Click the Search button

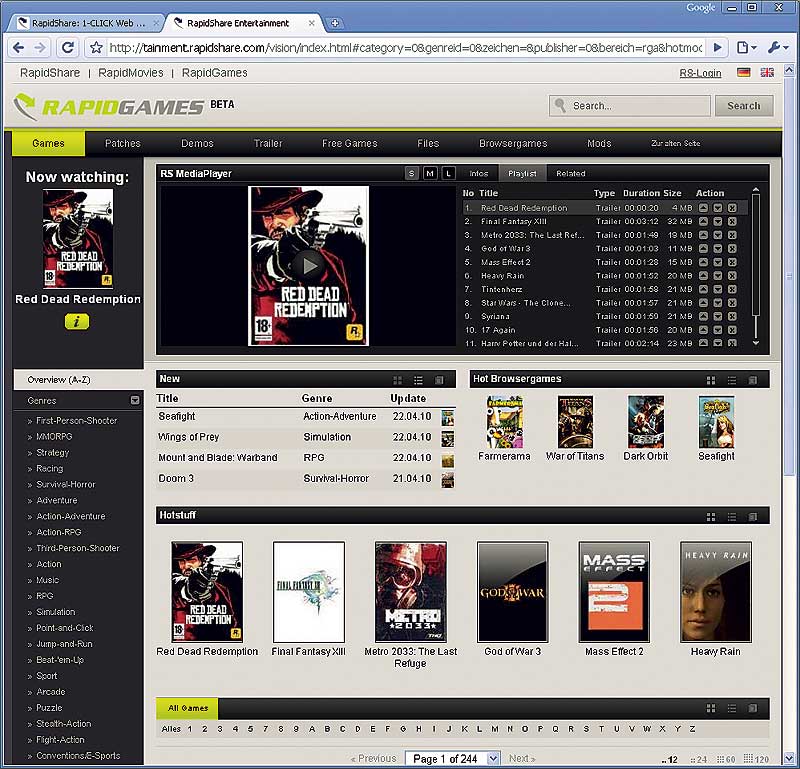744,106
